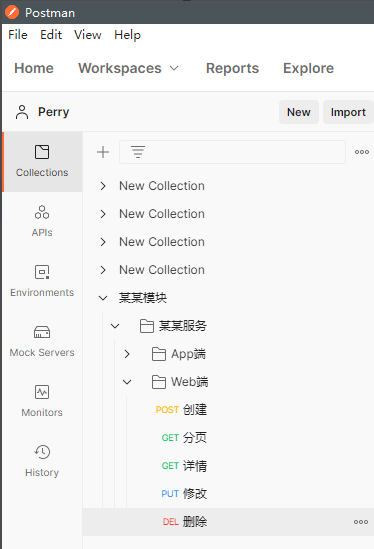The image size is (374, 549).
Task: Open the Environments sidebar section
Action: coord(42,282)
